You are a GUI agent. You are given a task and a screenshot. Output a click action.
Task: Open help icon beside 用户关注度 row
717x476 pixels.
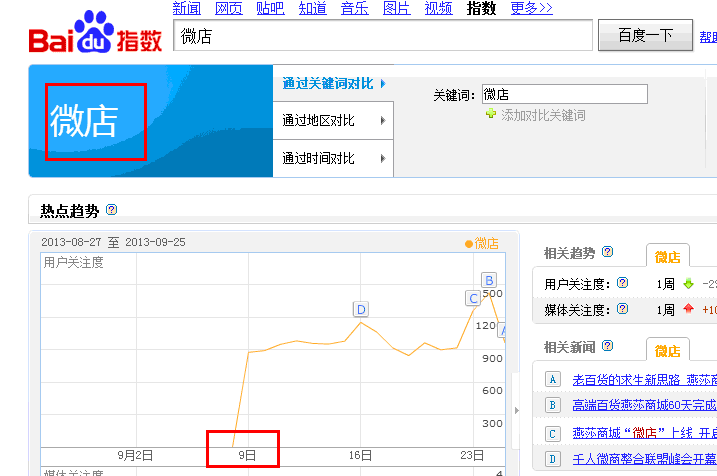pyautogui.click(x=622, y=283)
